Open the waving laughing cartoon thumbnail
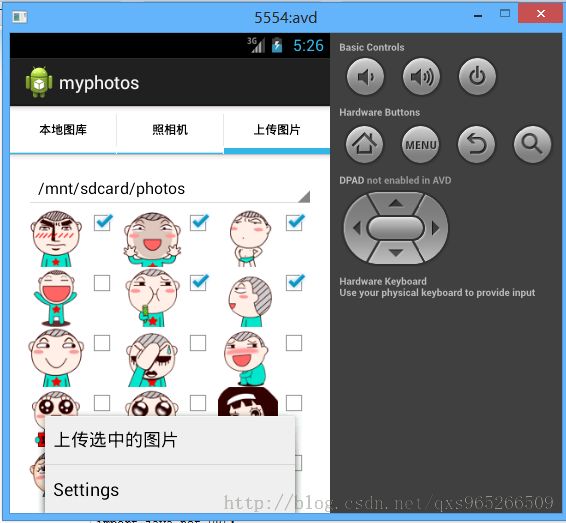566x523 pixels. click(152, 240)
